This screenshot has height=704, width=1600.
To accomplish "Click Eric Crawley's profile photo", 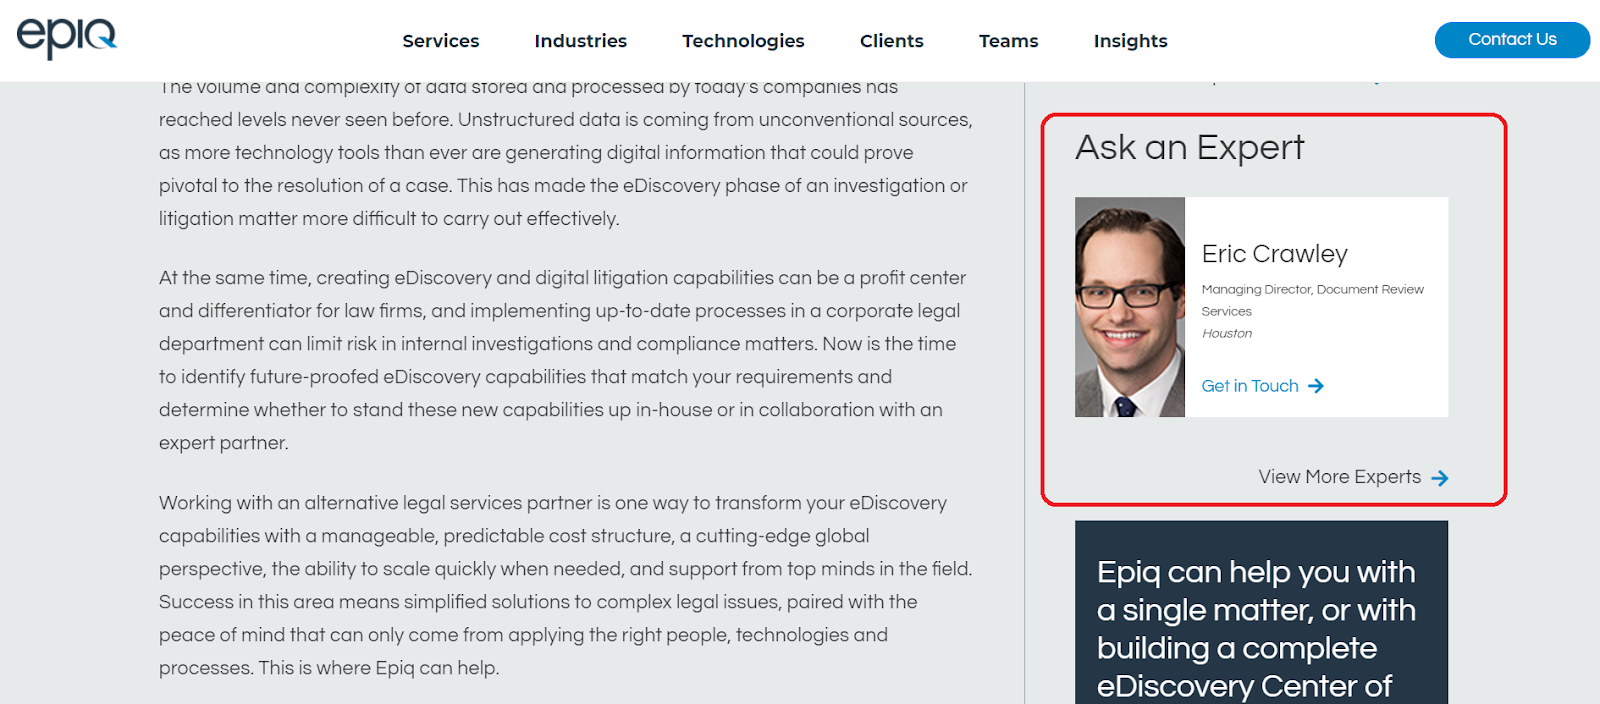I will (x=1130, y=307).
